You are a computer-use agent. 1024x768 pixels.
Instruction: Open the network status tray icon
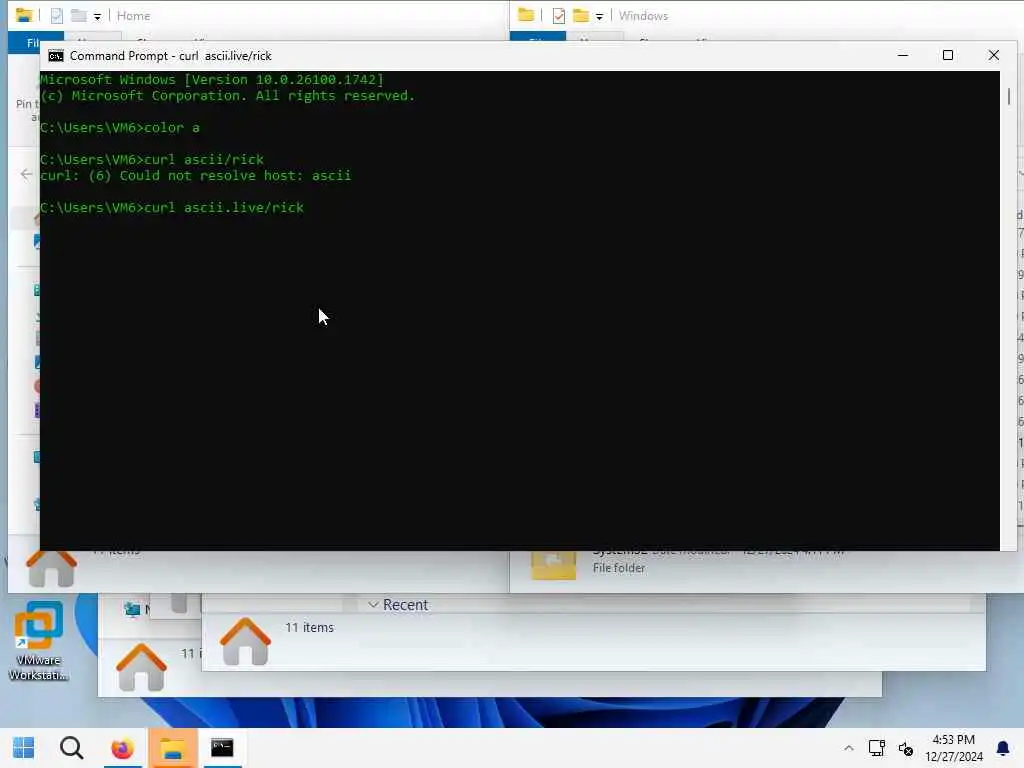coord(876,748)
